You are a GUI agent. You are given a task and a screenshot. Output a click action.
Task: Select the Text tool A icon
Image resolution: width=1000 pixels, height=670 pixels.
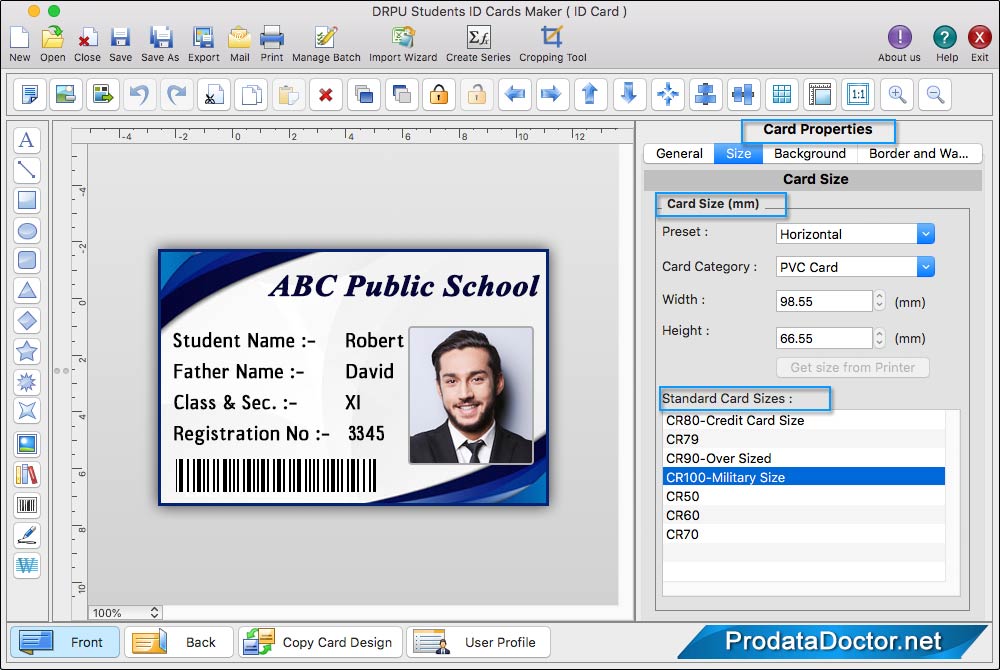(x=27, y=140)
